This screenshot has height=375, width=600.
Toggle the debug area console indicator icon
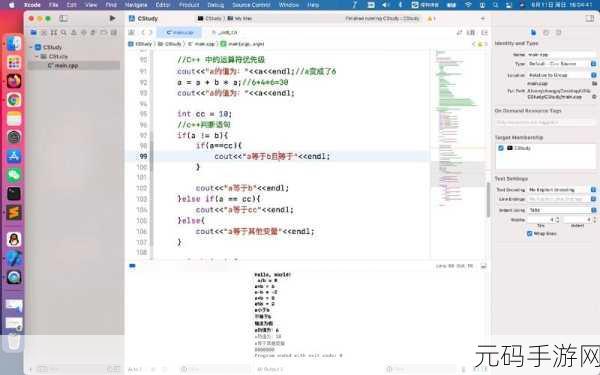pos(132,266)
